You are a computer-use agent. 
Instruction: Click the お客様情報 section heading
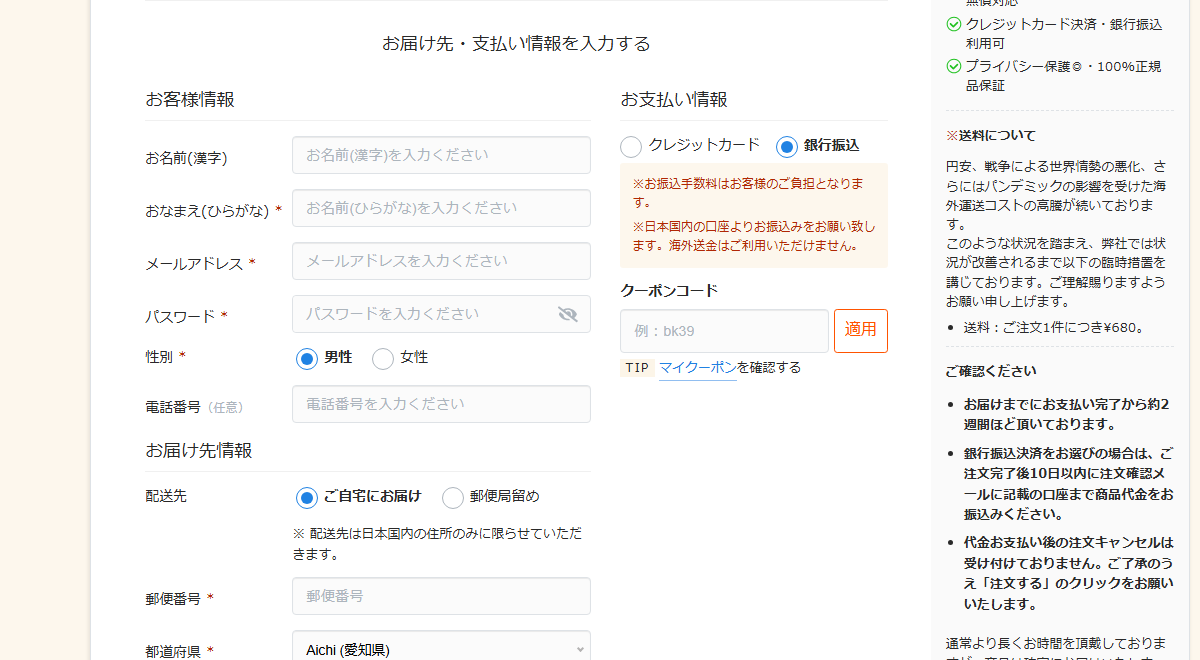[190, 99]
